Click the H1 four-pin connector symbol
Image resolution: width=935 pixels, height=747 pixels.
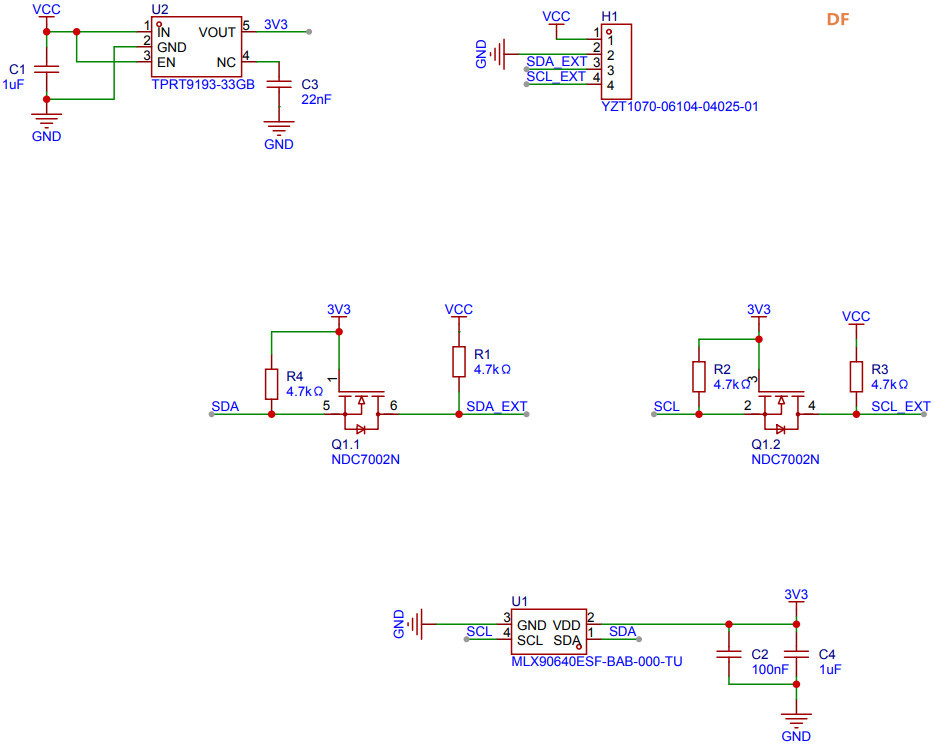[x=613, y=62]
